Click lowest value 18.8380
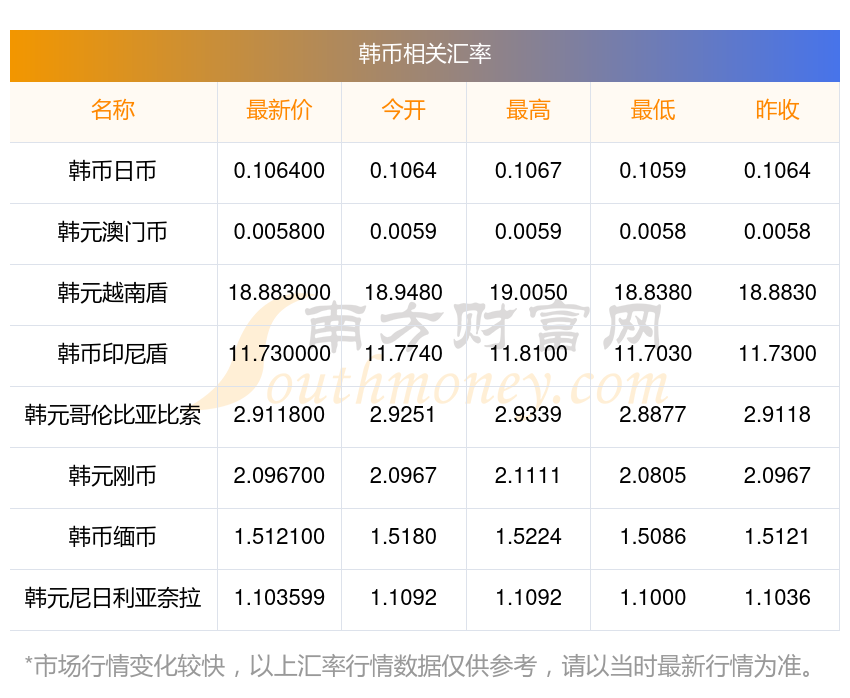850x698 pixels. pos(653,293)
